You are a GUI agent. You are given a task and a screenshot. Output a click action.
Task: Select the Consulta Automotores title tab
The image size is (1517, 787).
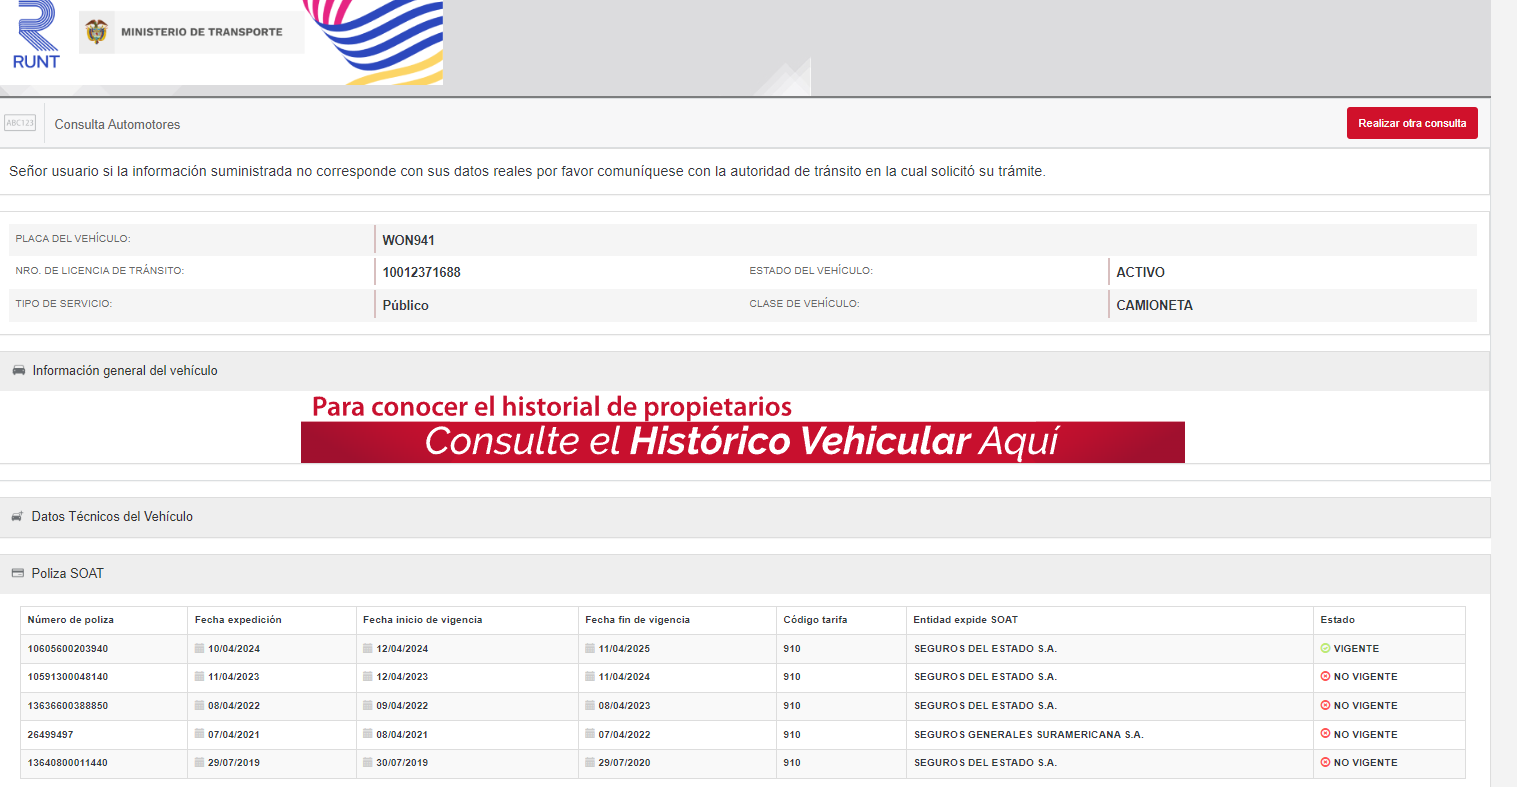pos(117,125)
